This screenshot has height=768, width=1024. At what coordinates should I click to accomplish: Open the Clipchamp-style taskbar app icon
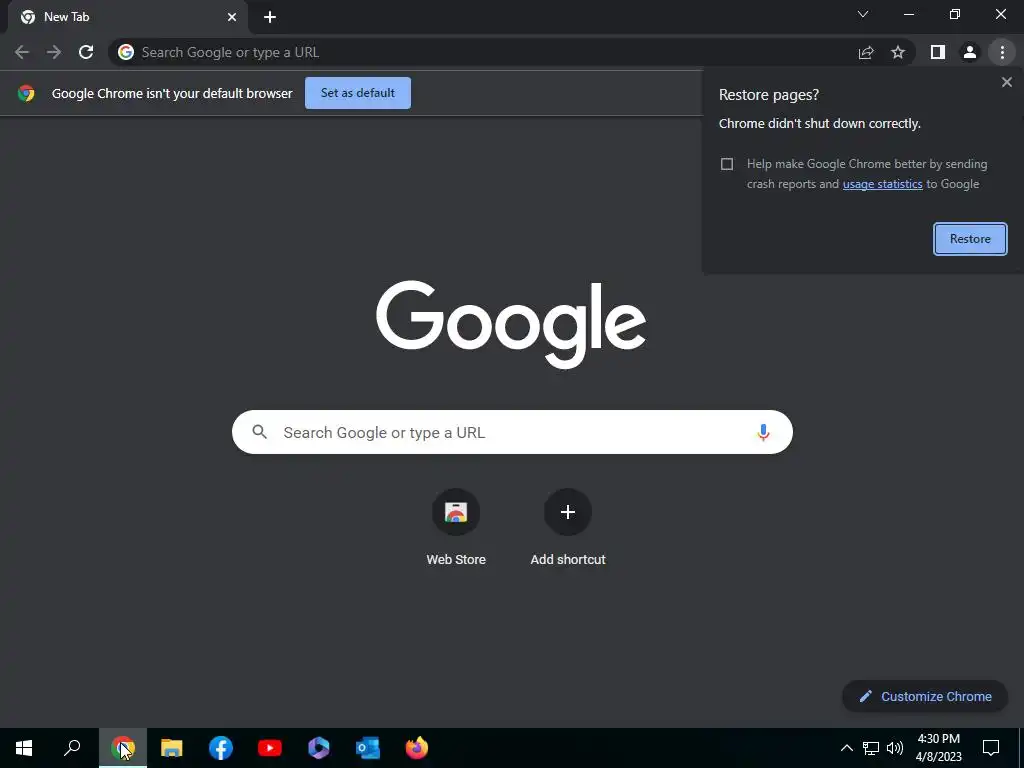(x=319, y=748)
